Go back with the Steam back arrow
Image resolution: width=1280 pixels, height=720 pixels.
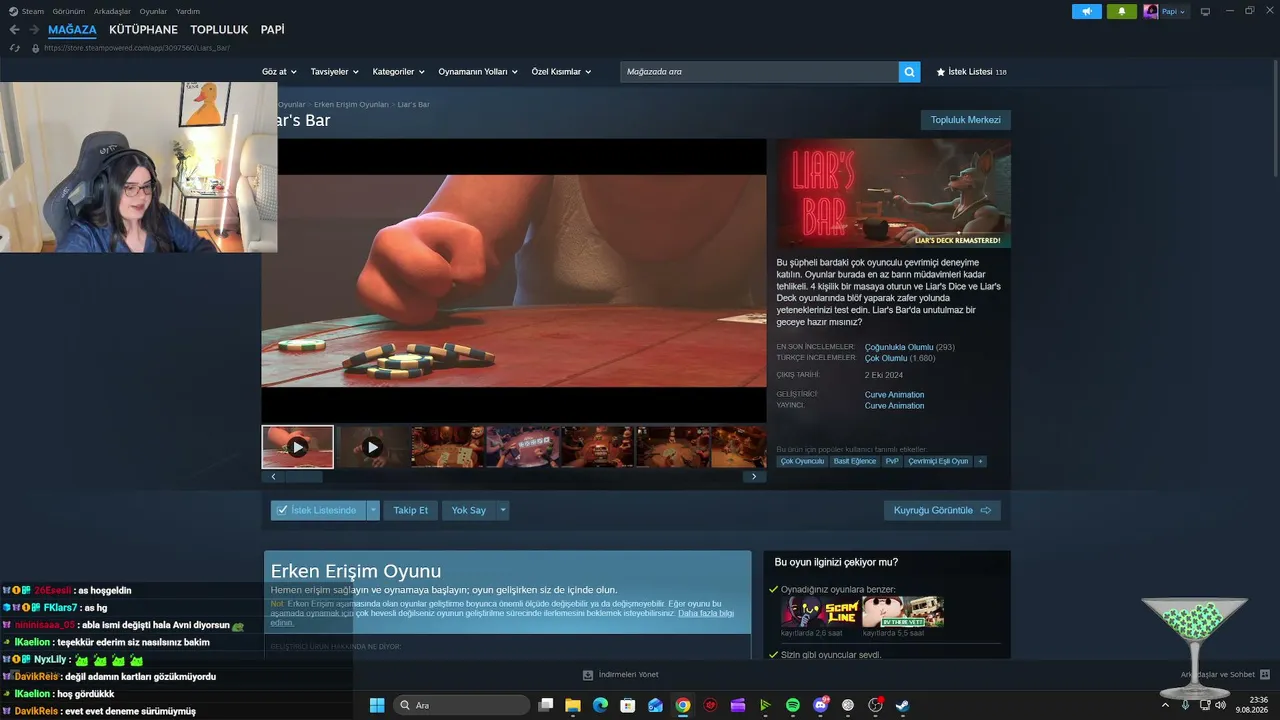point(14,30)
